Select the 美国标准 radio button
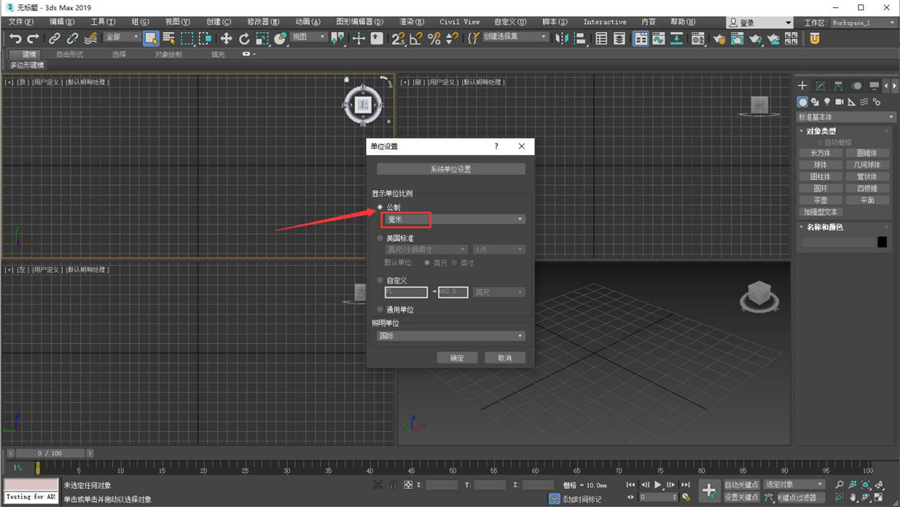The width and height of the screenshot is (900, 507). [380, 238]
